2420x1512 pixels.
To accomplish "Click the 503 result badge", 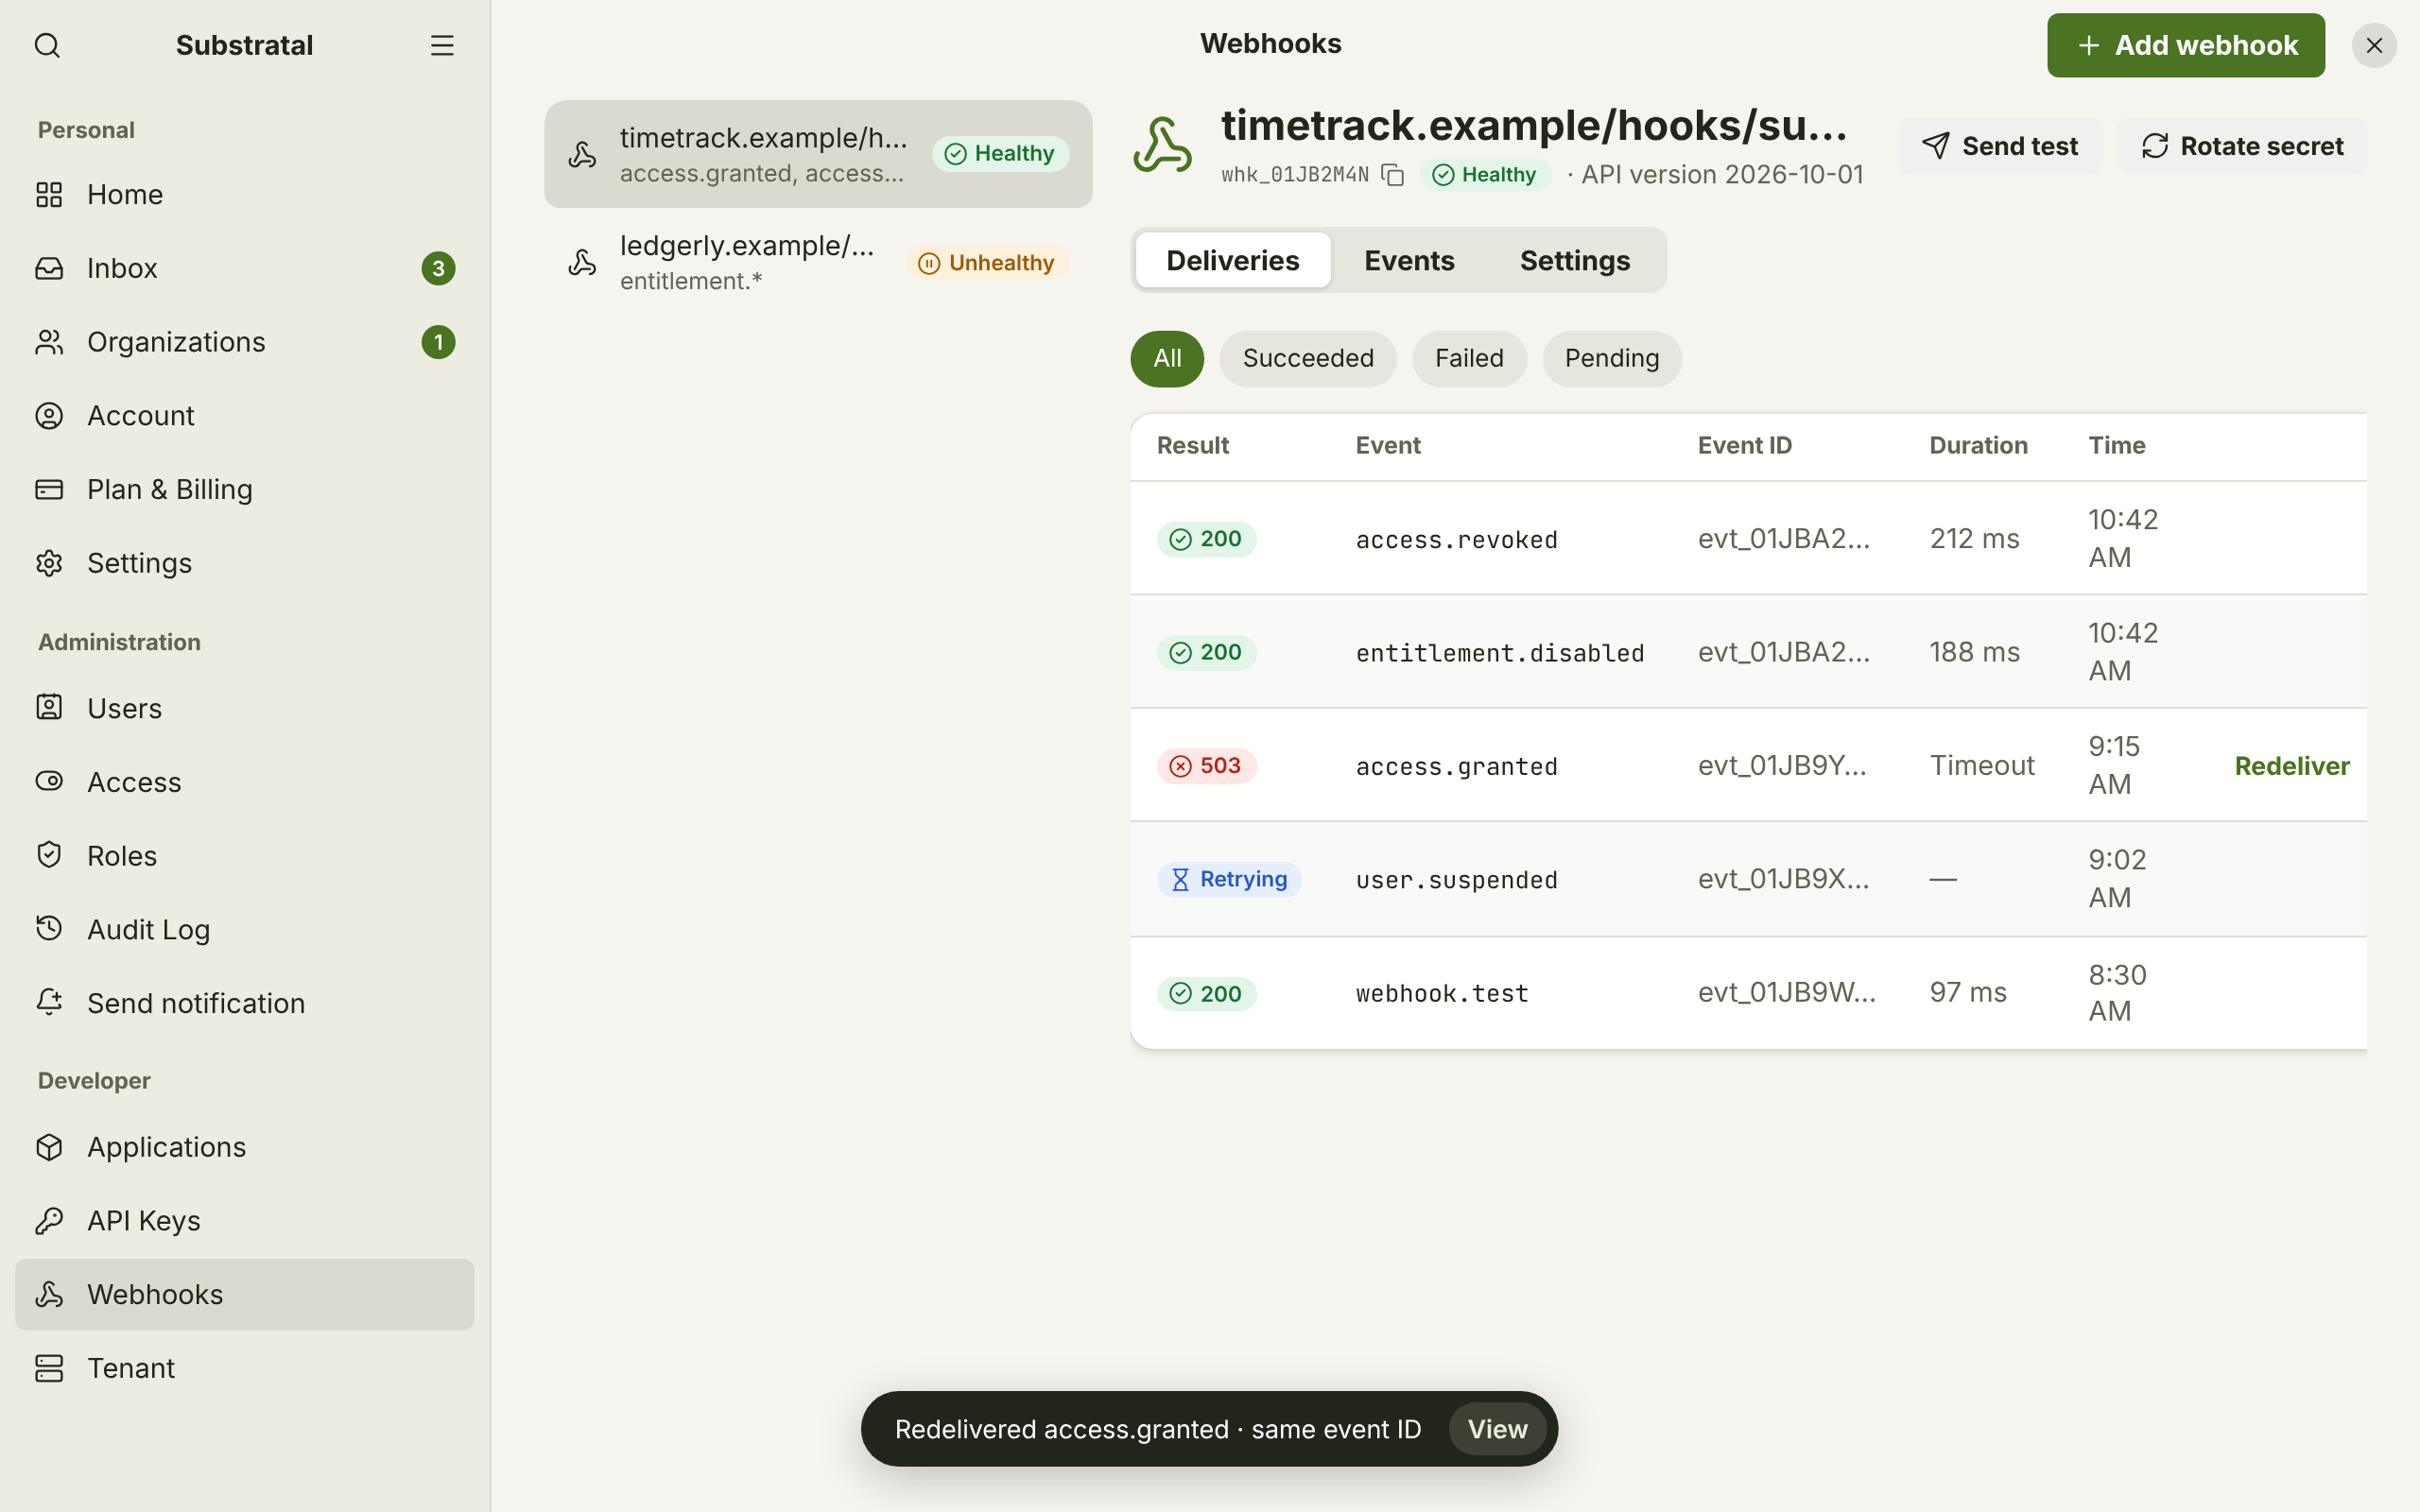I will (1206, 765).
